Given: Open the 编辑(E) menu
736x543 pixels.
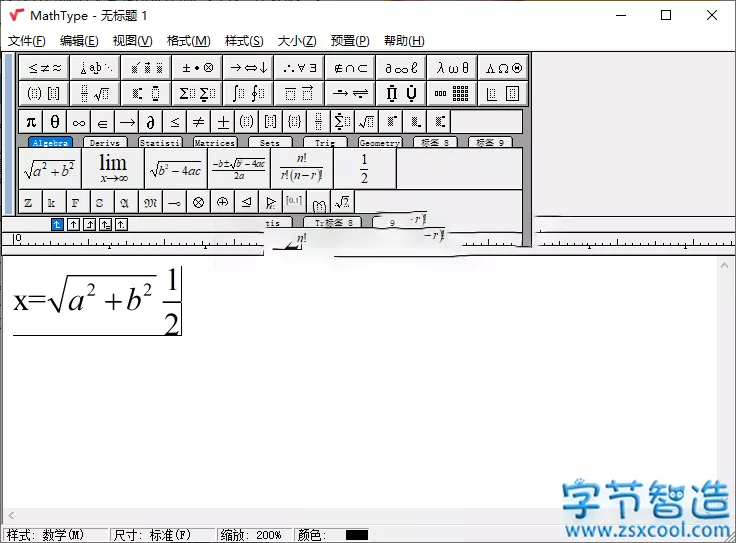Looking at the screenshot, I should coord(79,41).
